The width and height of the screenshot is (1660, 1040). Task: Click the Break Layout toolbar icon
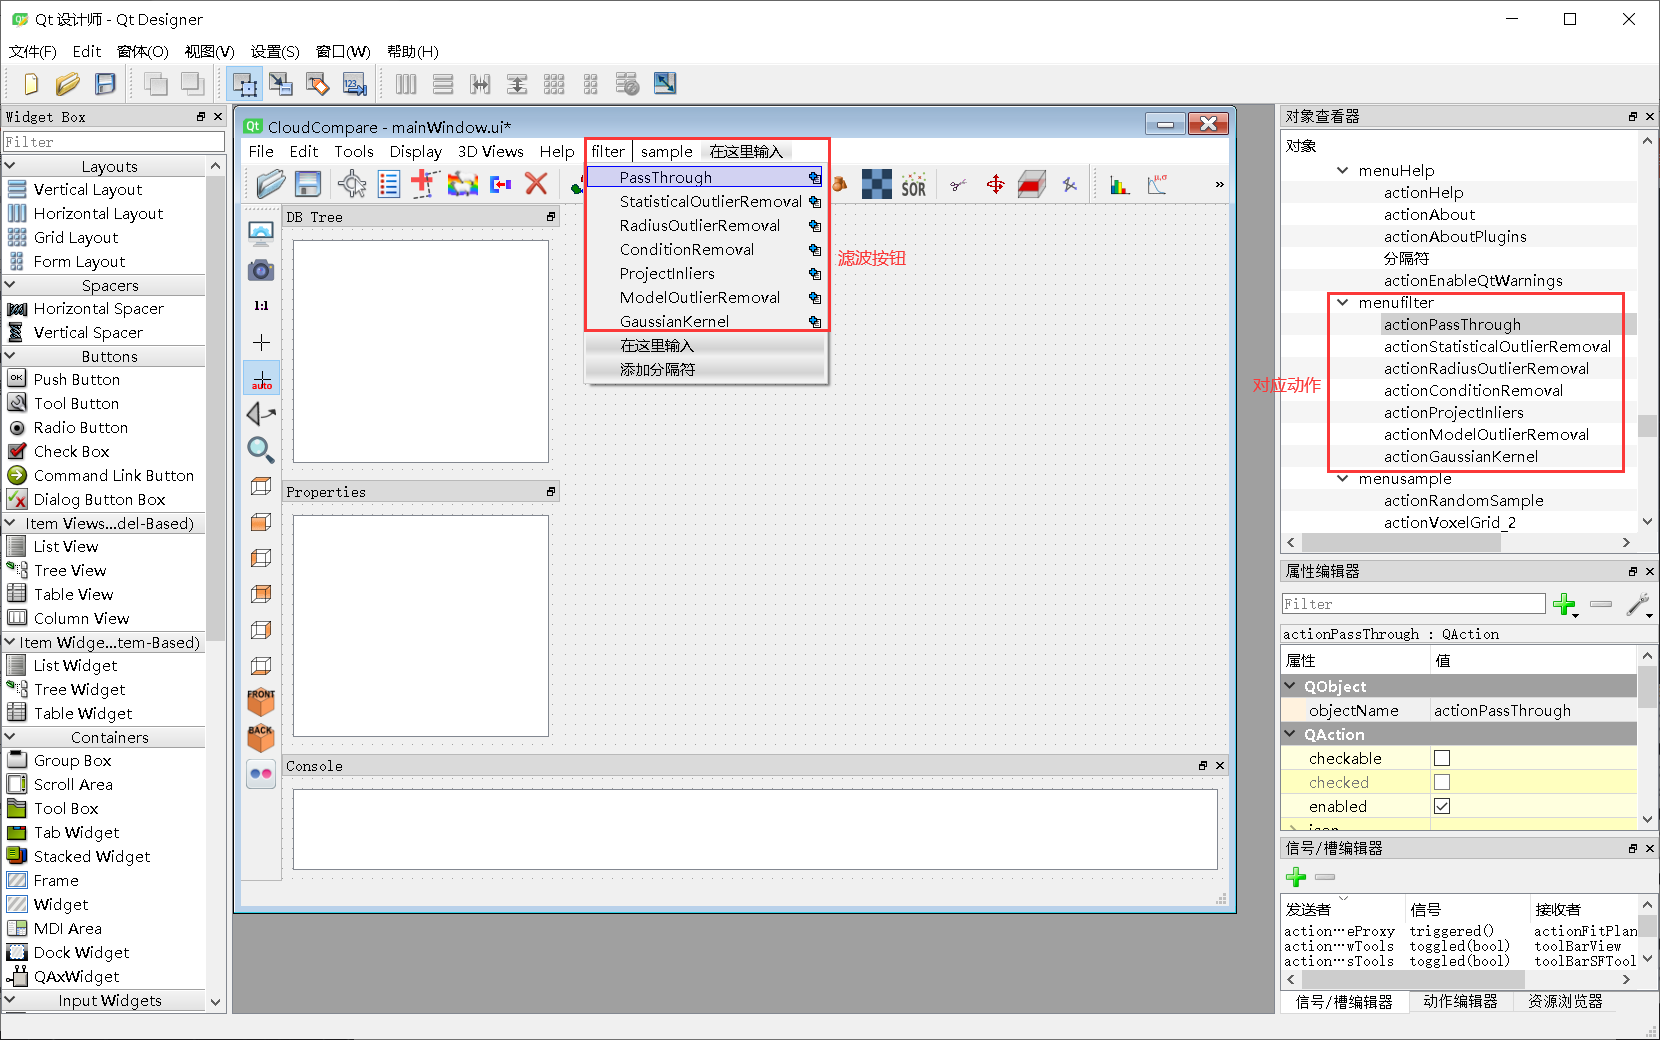coord(628,84)
